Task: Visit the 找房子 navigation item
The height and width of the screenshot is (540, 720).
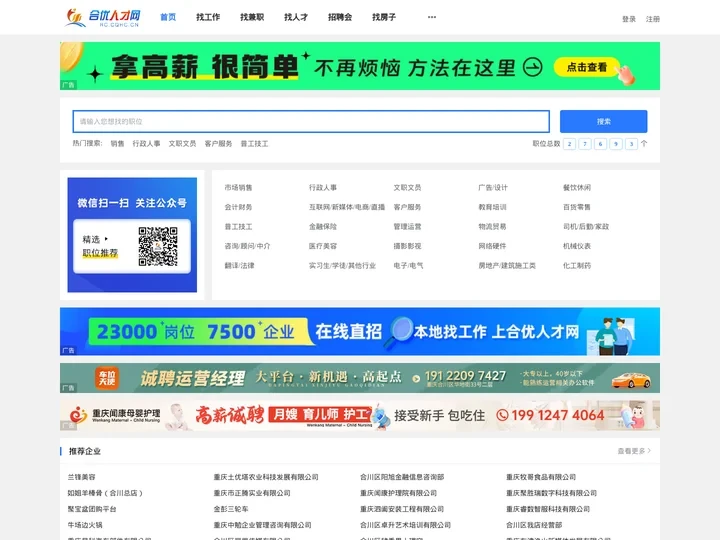Action: 384,17
